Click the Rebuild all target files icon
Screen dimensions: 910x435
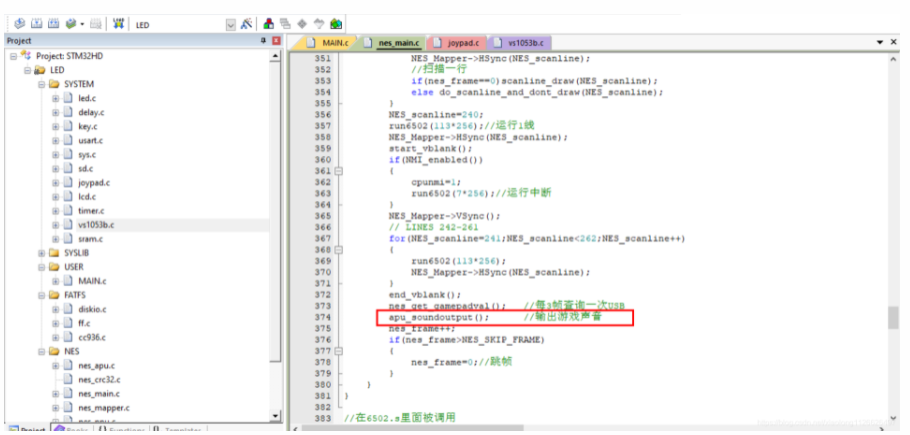[x=54, y=24]
